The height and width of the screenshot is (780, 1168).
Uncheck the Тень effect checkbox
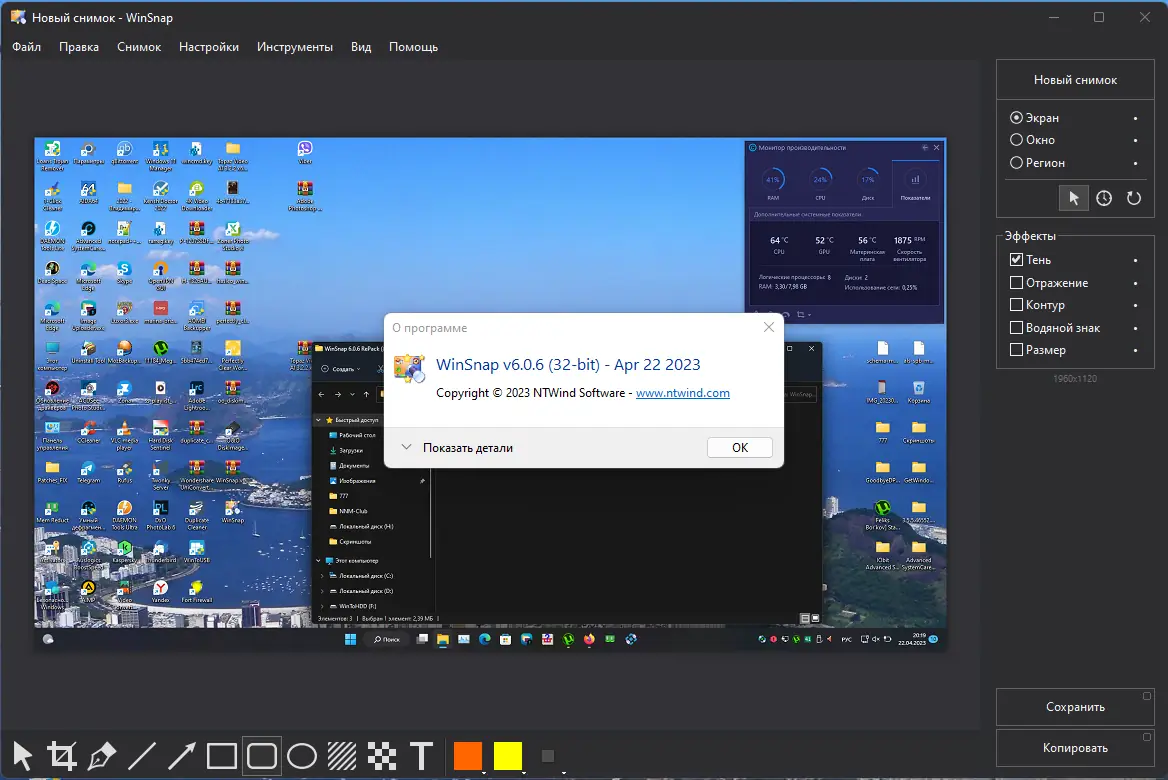(1016, 260)
